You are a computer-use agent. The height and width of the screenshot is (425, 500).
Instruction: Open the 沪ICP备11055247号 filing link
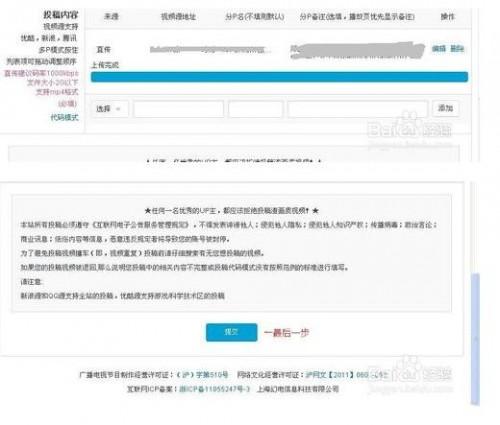pos(214,389)
